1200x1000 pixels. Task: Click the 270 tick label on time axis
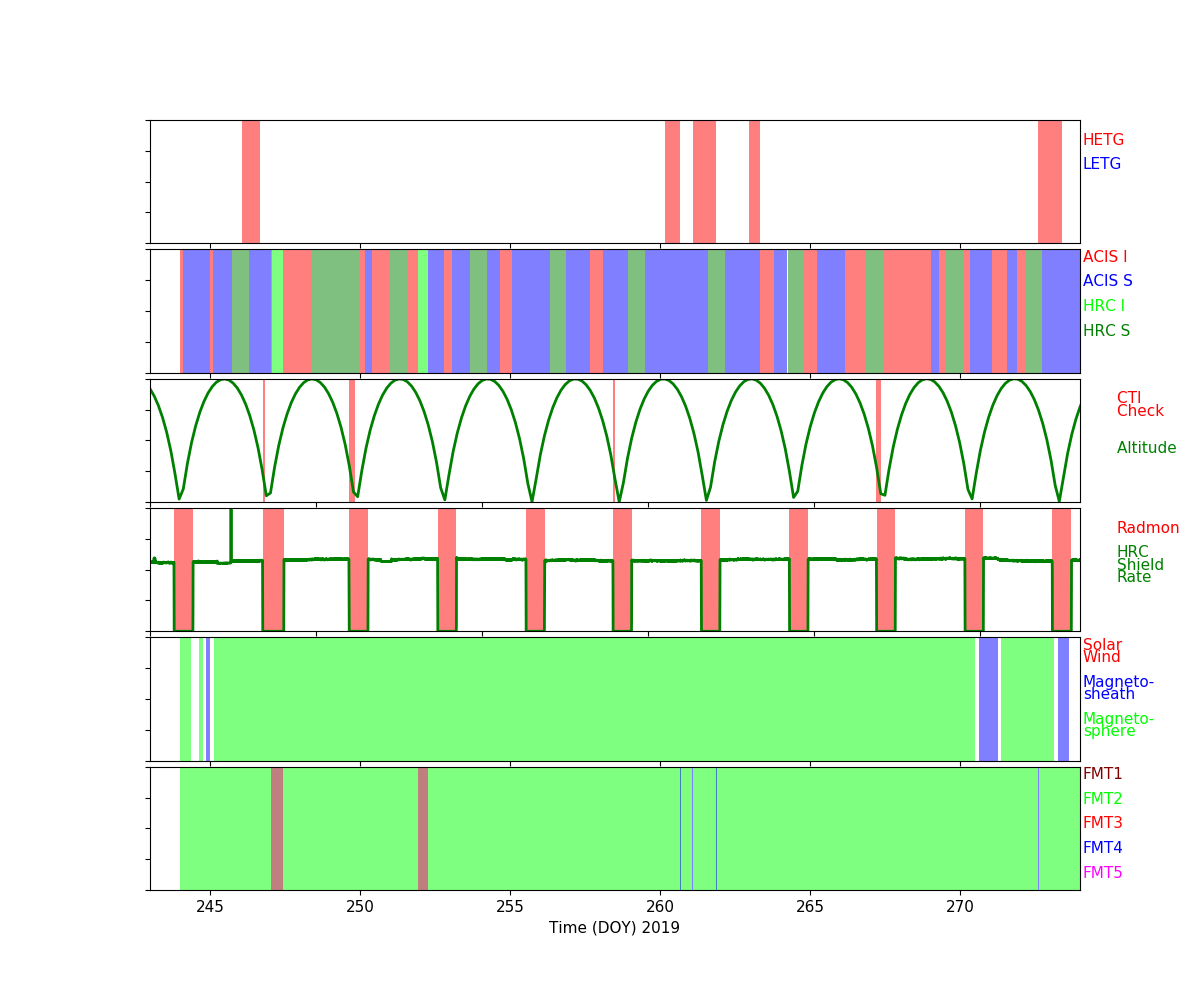tap(960, 906)
